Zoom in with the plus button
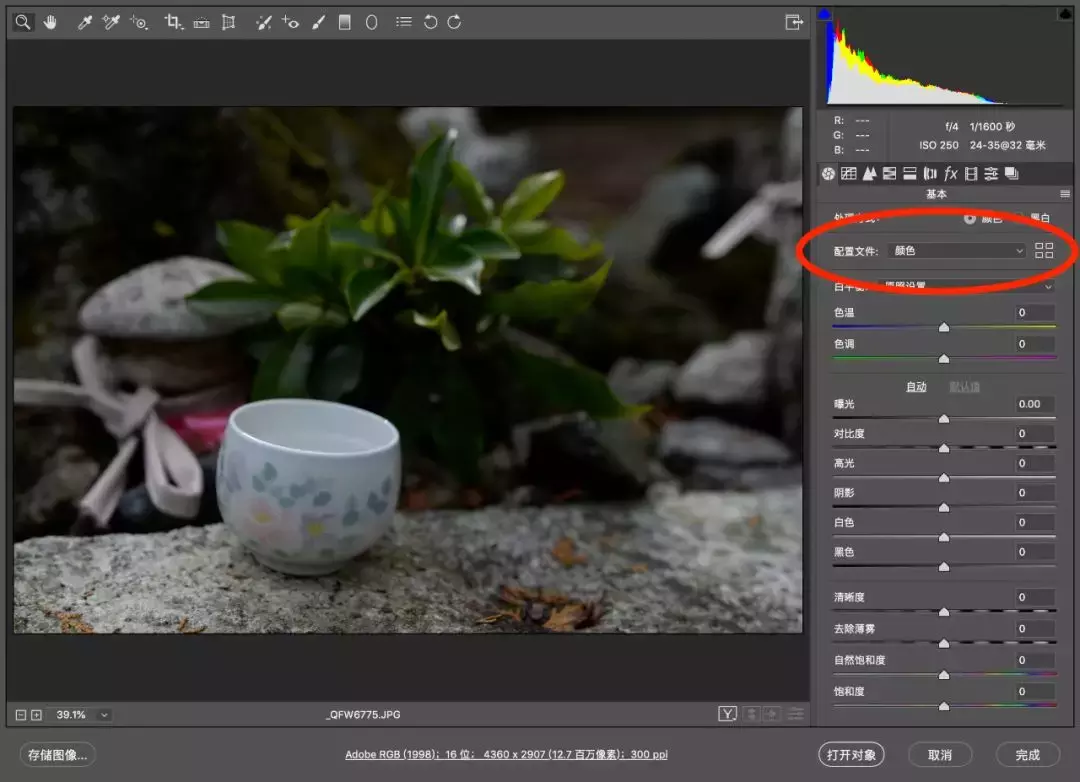Viewport: 1080px width, 782px height. (x=37, y=715)
